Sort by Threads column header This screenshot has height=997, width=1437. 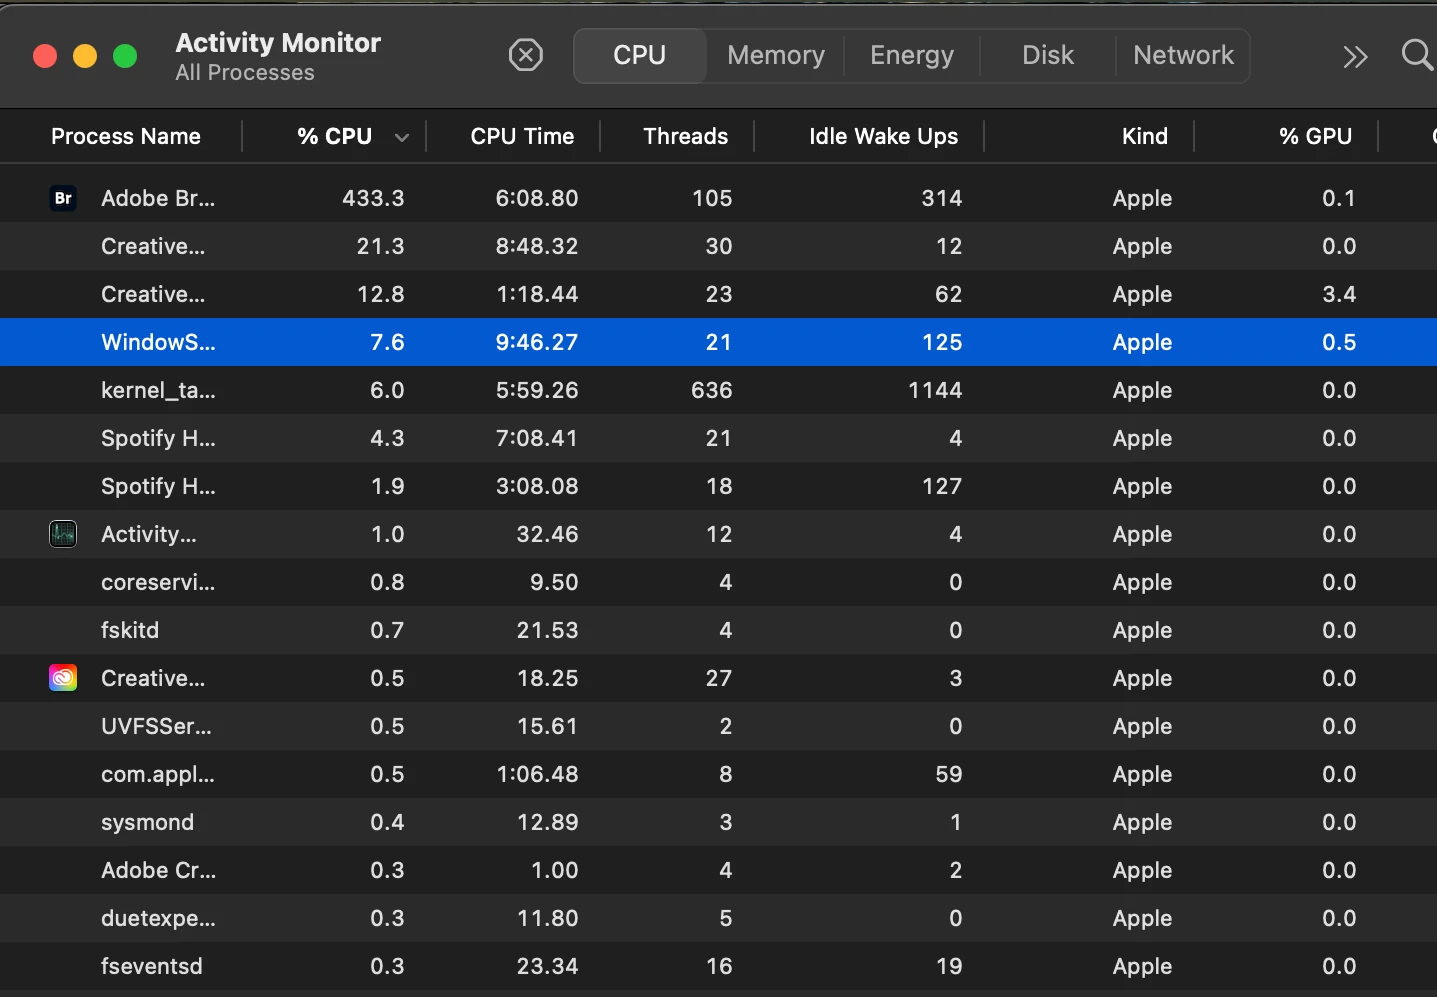point(686,136)
